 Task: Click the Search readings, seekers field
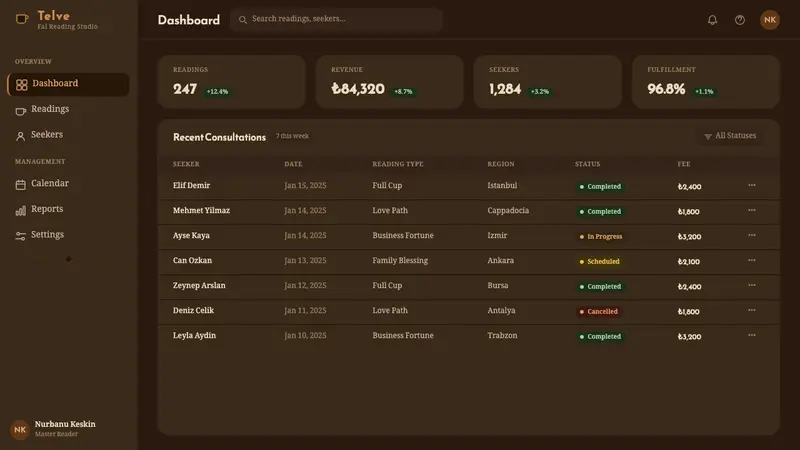[336, 19]
